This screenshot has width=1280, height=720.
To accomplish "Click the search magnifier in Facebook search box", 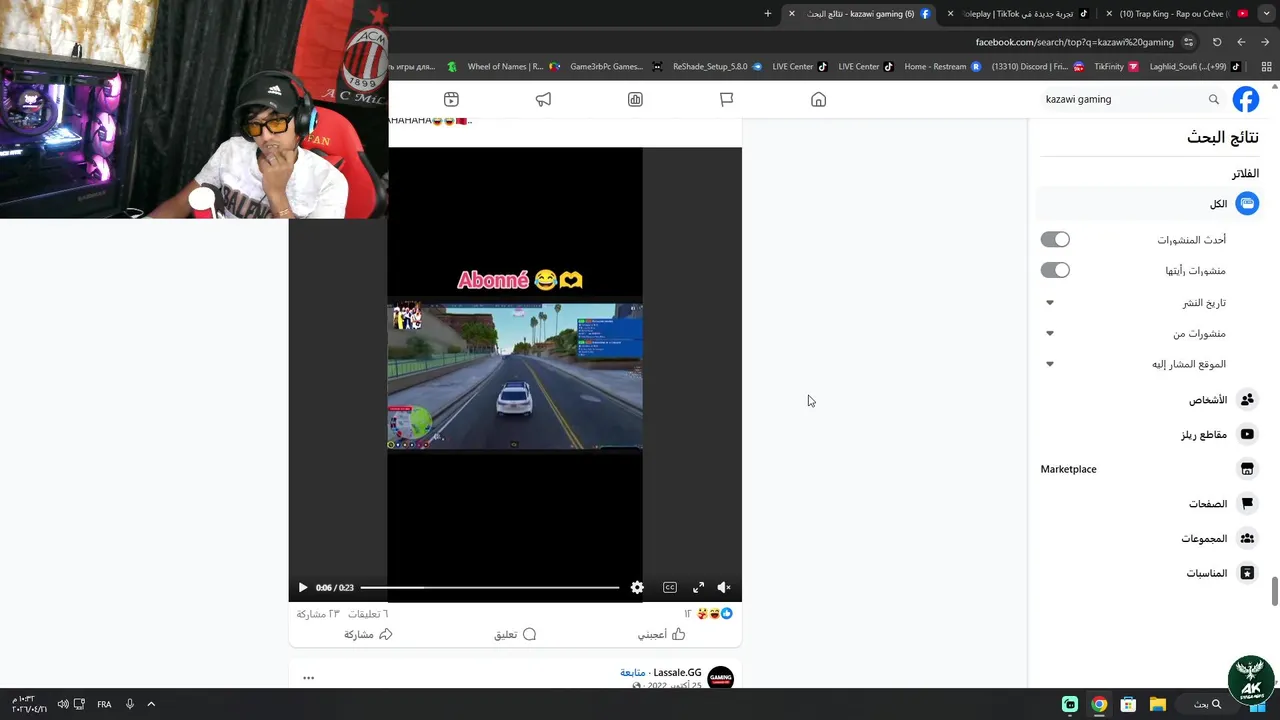I will point(1214,99).
